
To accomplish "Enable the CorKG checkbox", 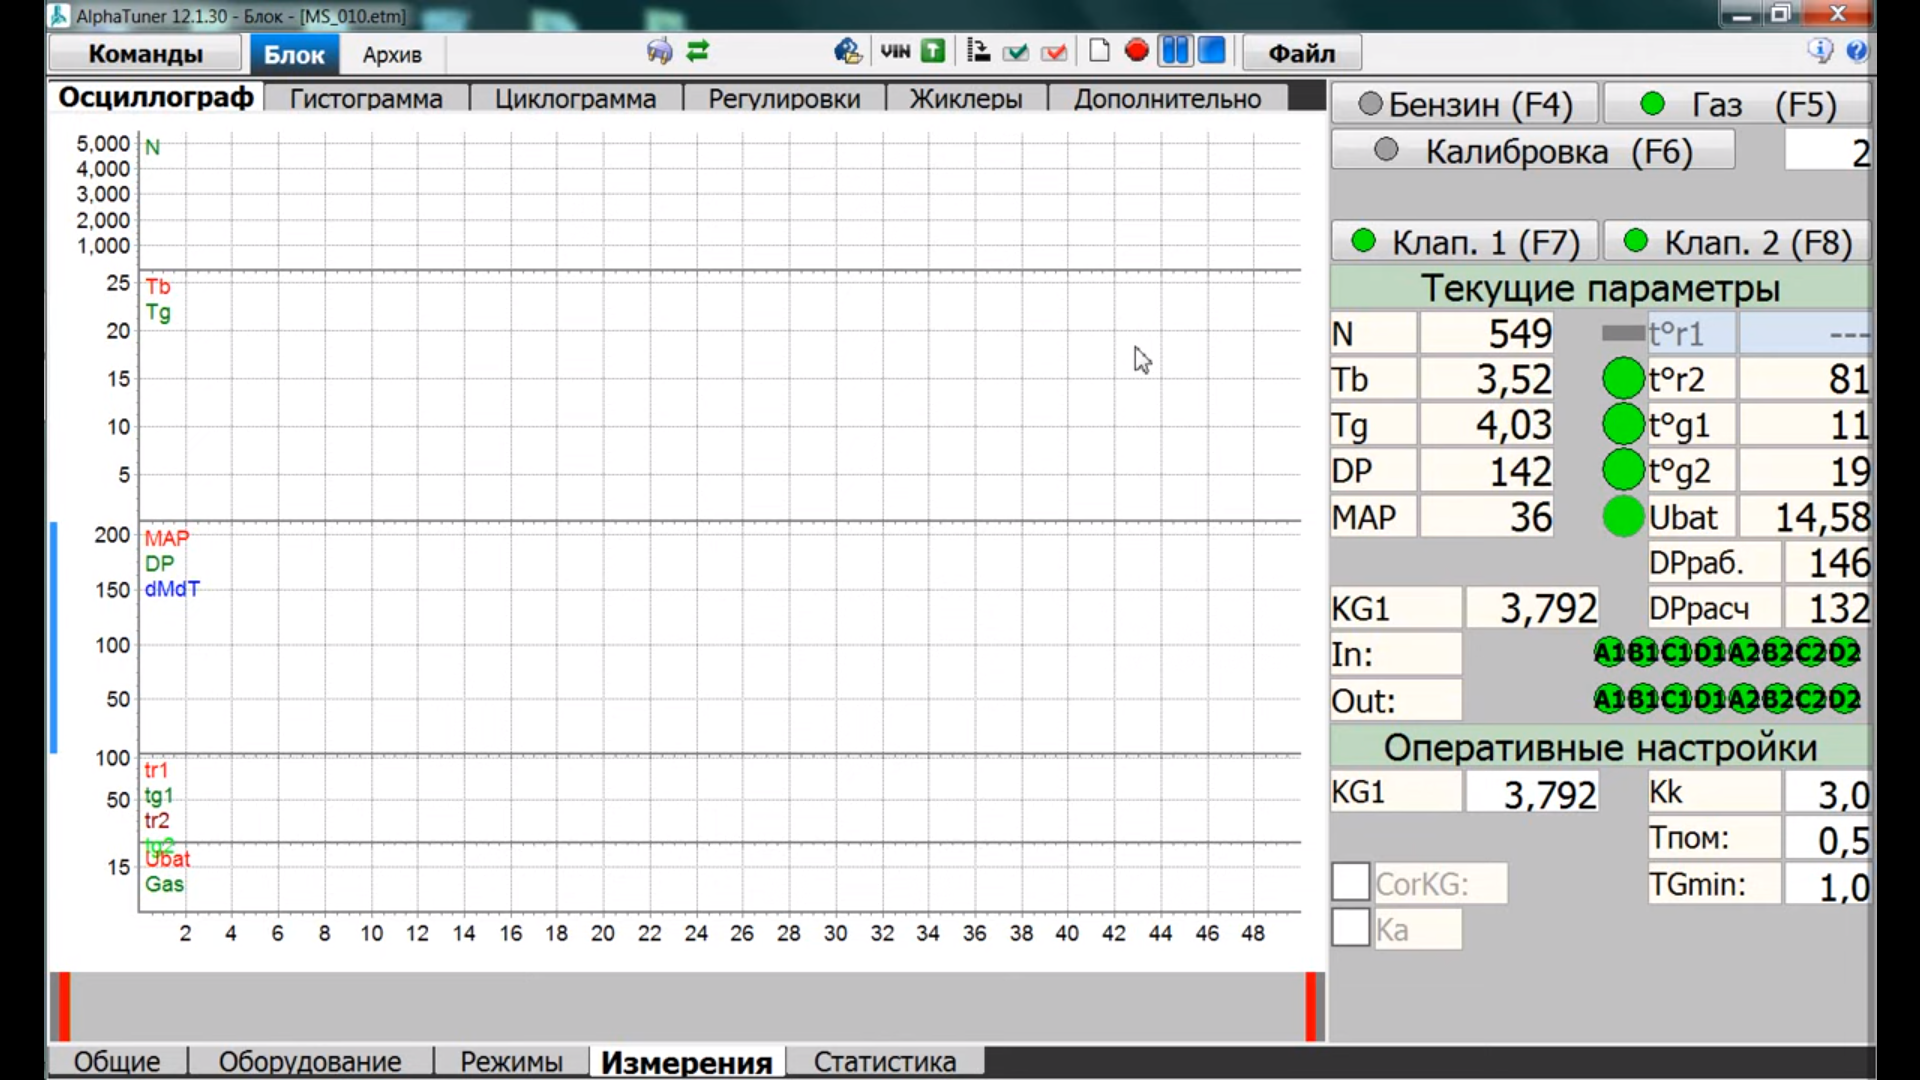I will (x=1350, y=882).
